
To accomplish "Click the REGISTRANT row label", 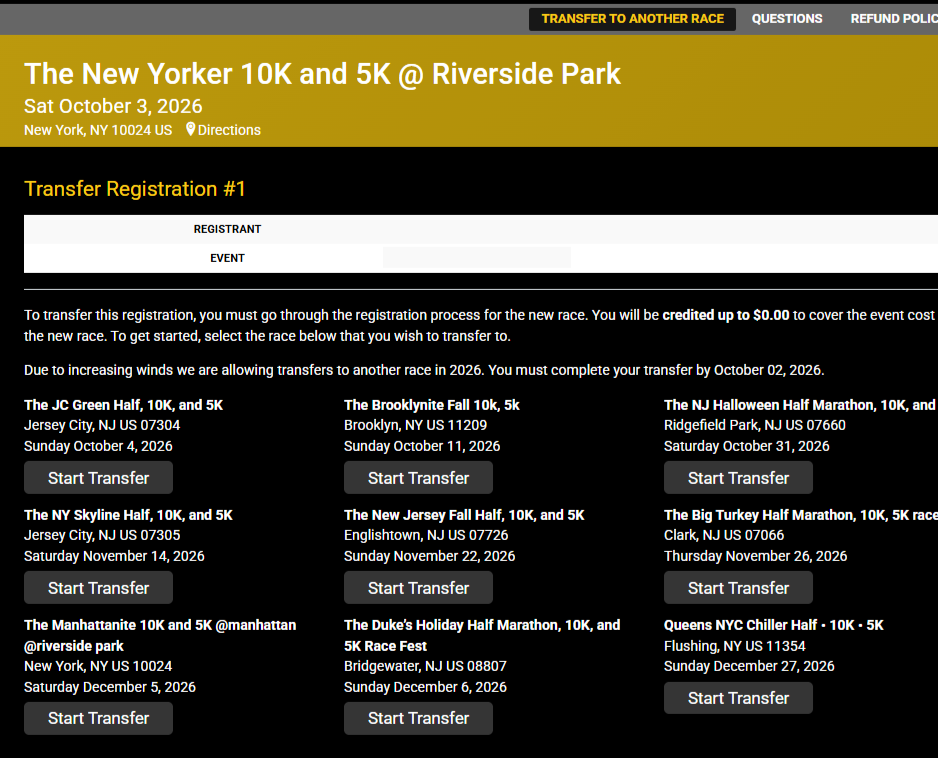I will (x=227, y=229).
